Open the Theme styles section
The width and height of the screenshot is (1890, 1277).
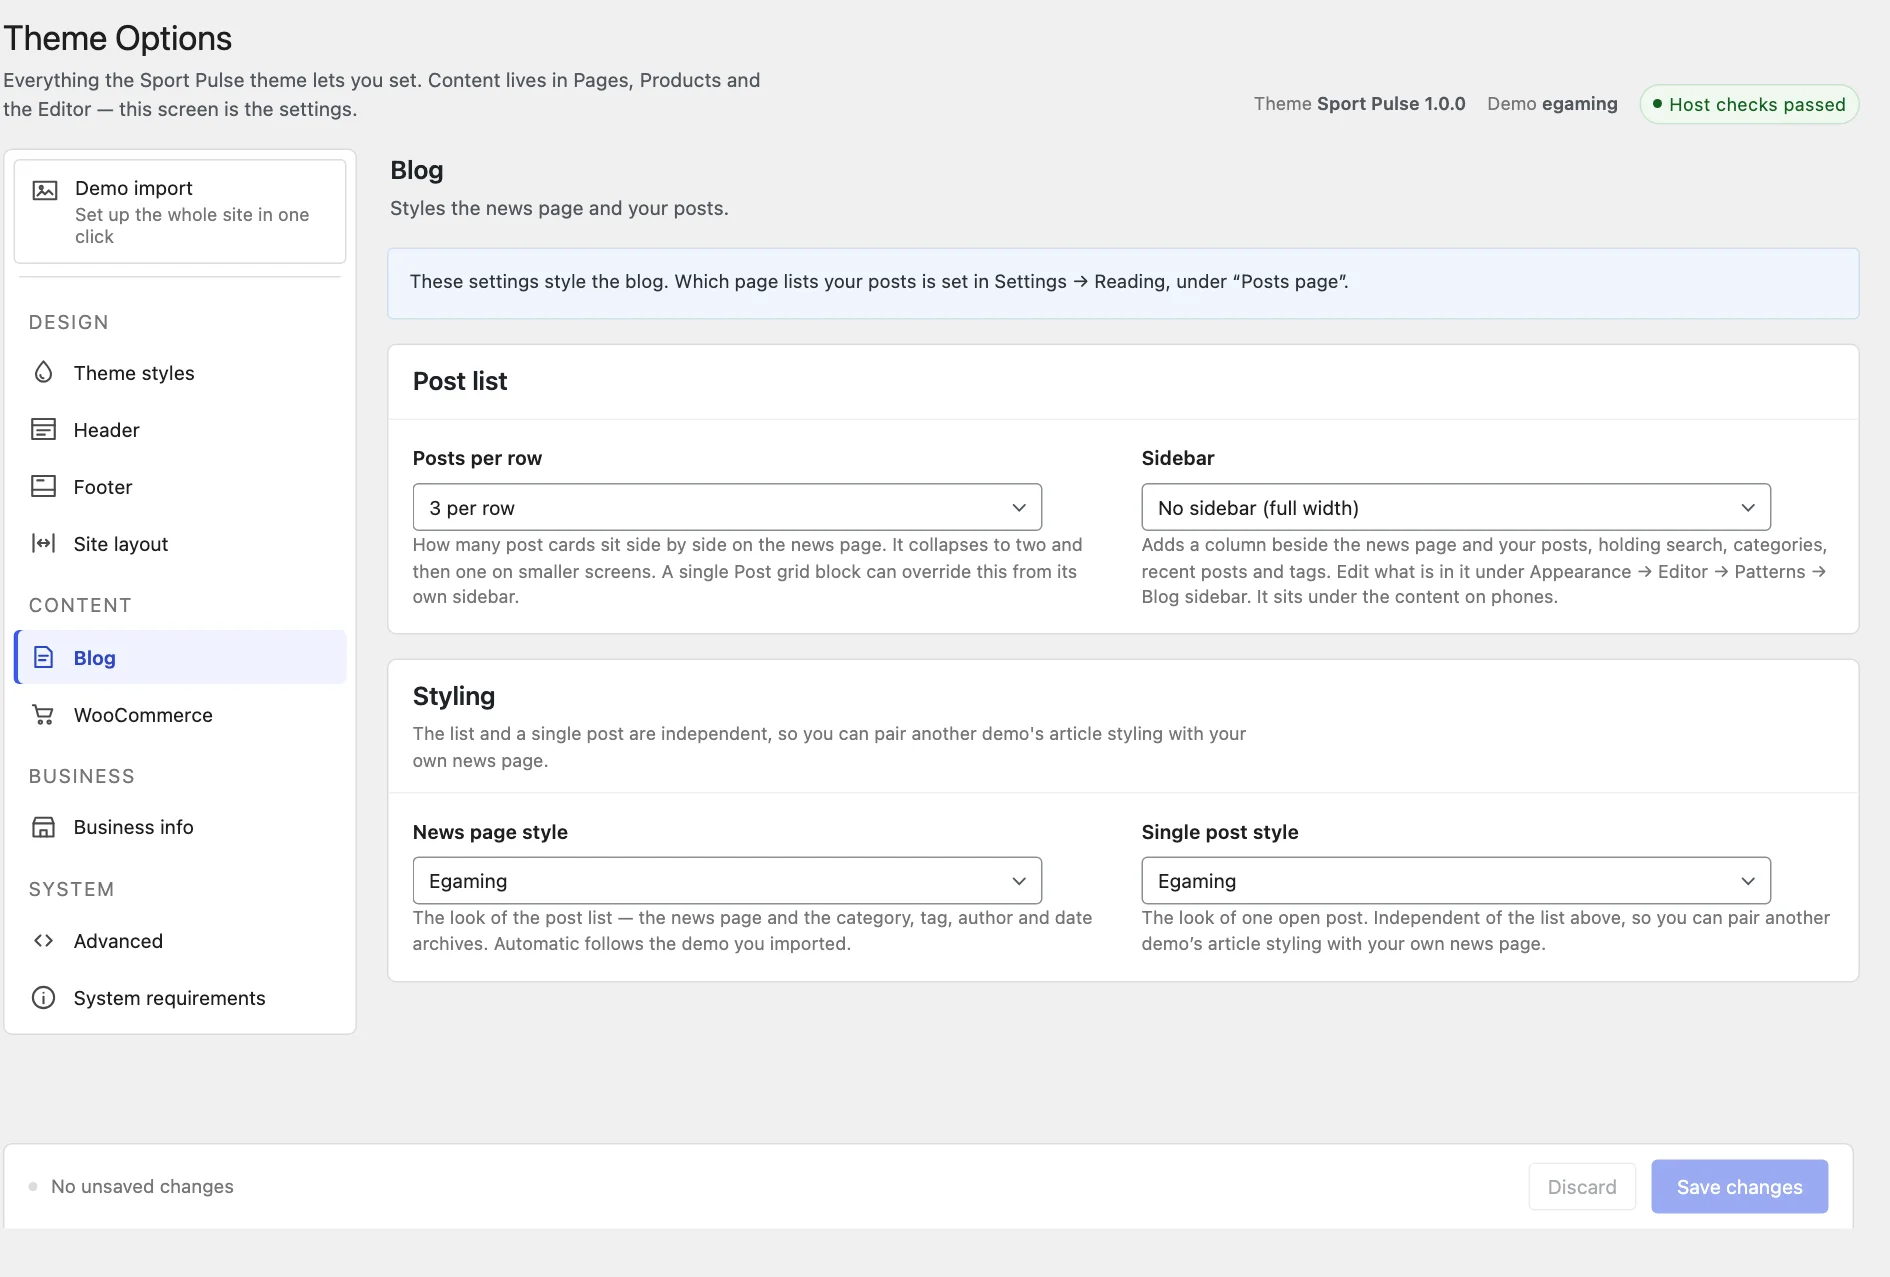click(180, 372)
